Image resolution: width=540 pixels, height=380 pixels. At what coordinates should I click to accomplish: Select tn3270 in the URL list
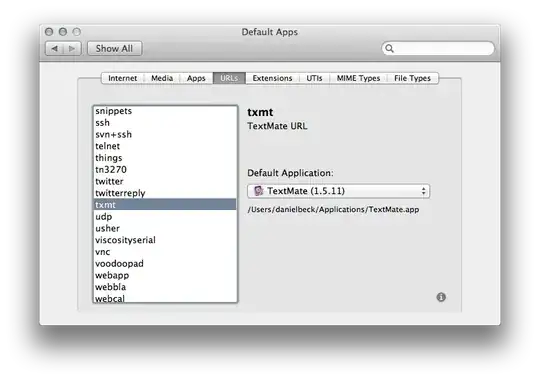point(165,170)
